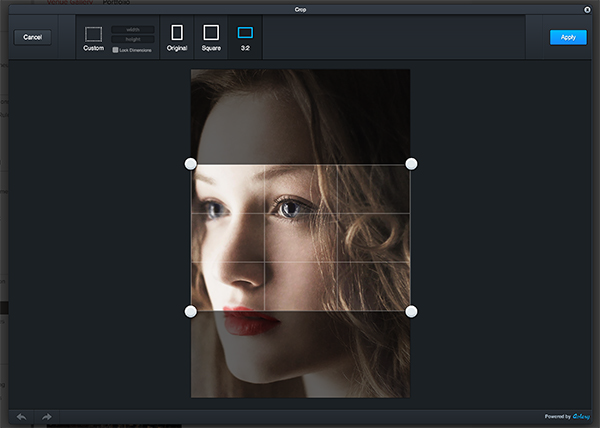Image resolution: width=600 pixels, height=428 pixels.
Task: Redo the last edit
Action: pos(47,417)
